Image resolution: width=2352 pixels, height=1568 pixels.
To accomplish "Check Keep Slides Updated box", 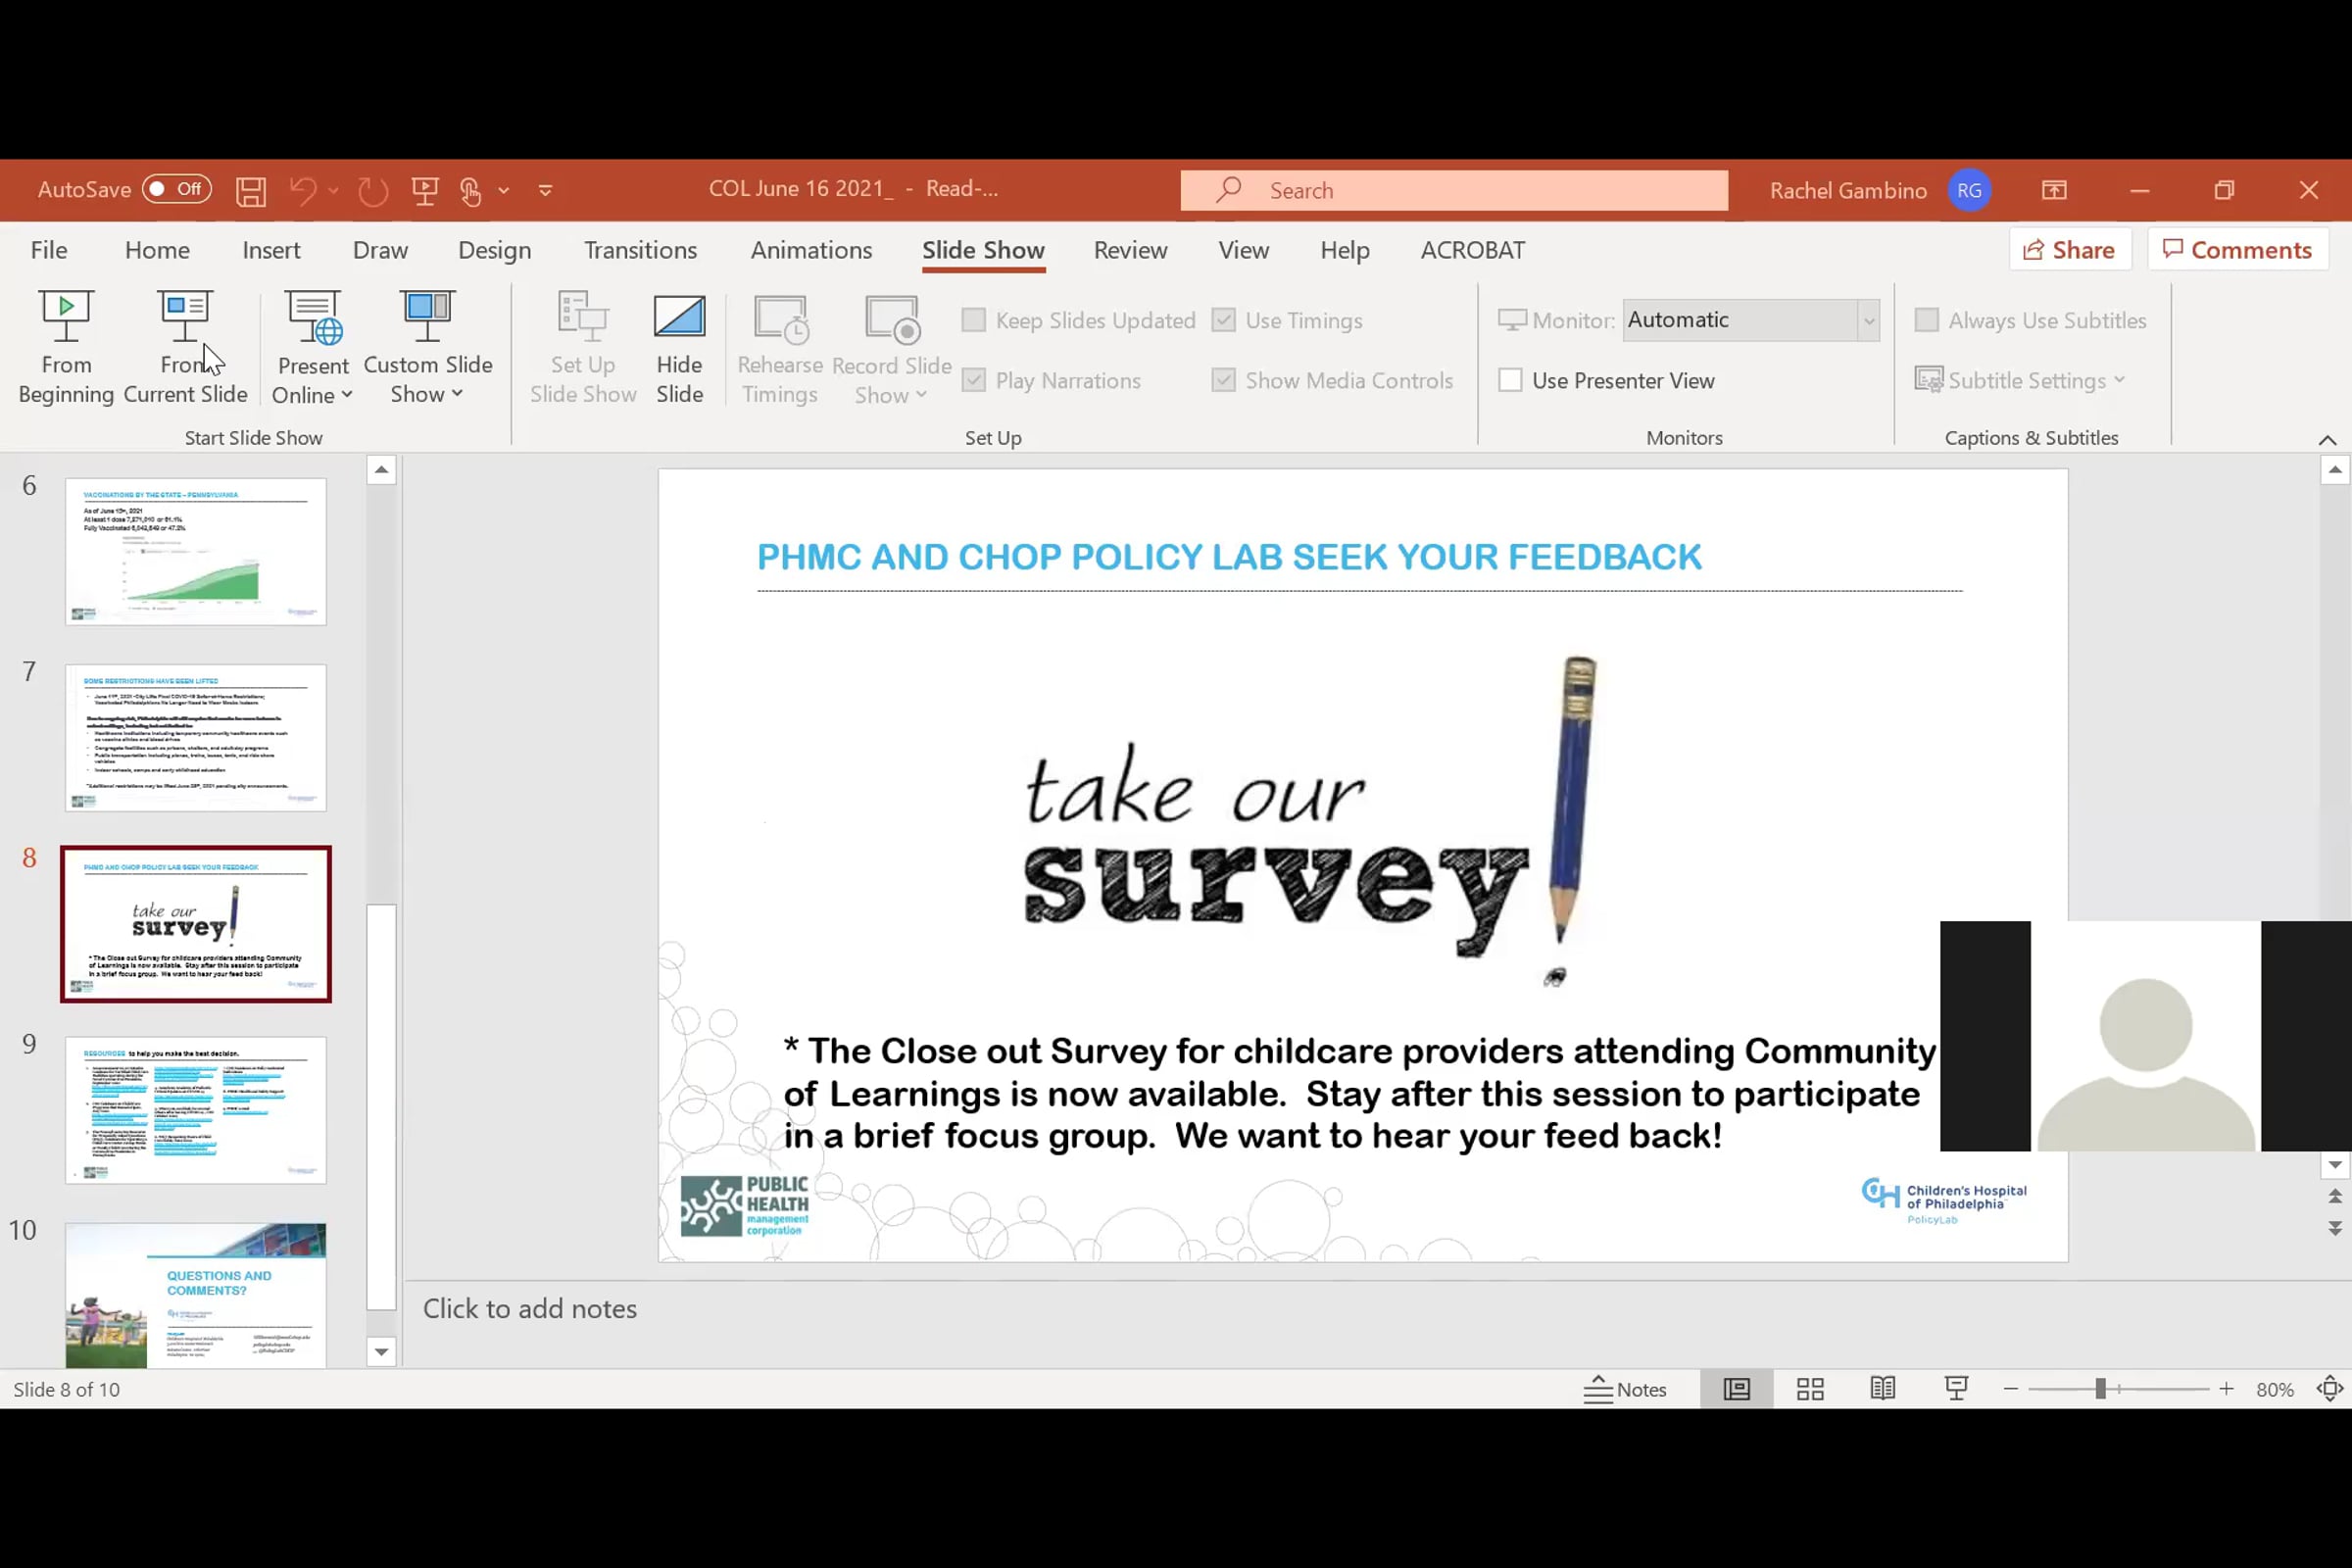I will (x=973, y=320).
